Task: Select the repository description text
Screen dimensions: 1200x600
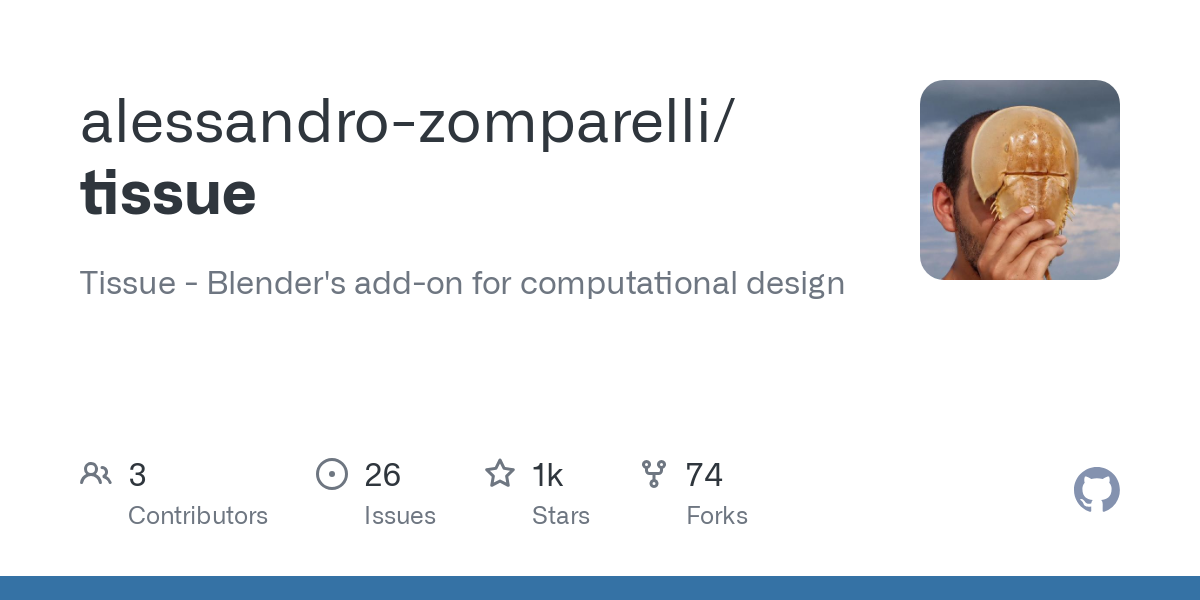Action: click(462, 284)
